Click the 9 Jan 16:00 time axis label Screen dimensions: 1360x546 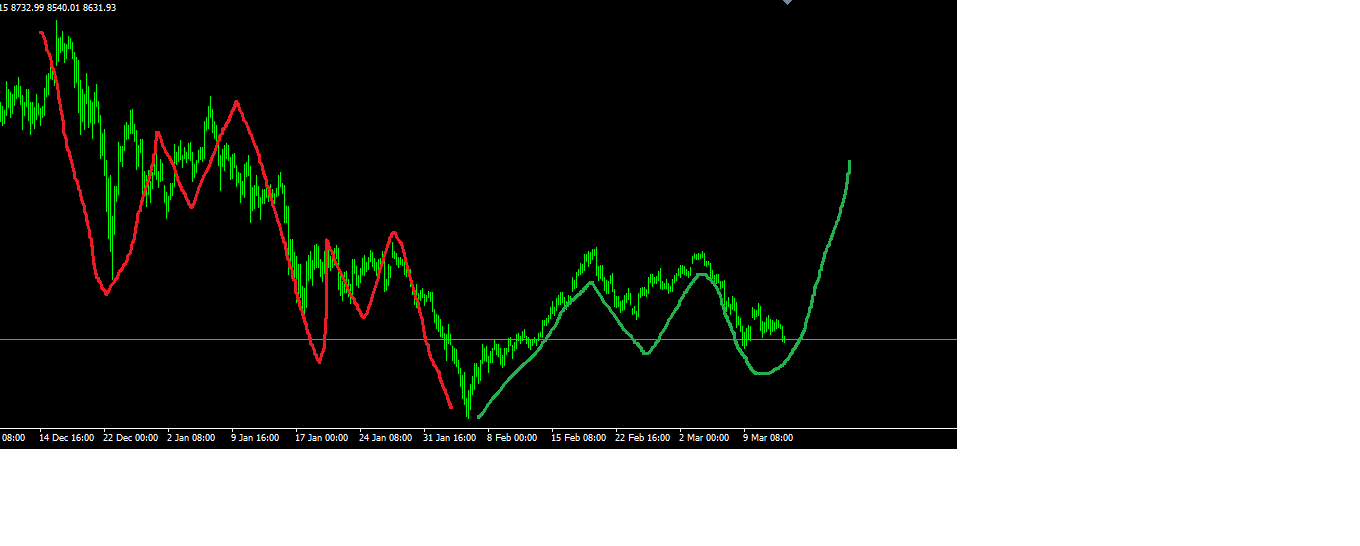[255, 438]
